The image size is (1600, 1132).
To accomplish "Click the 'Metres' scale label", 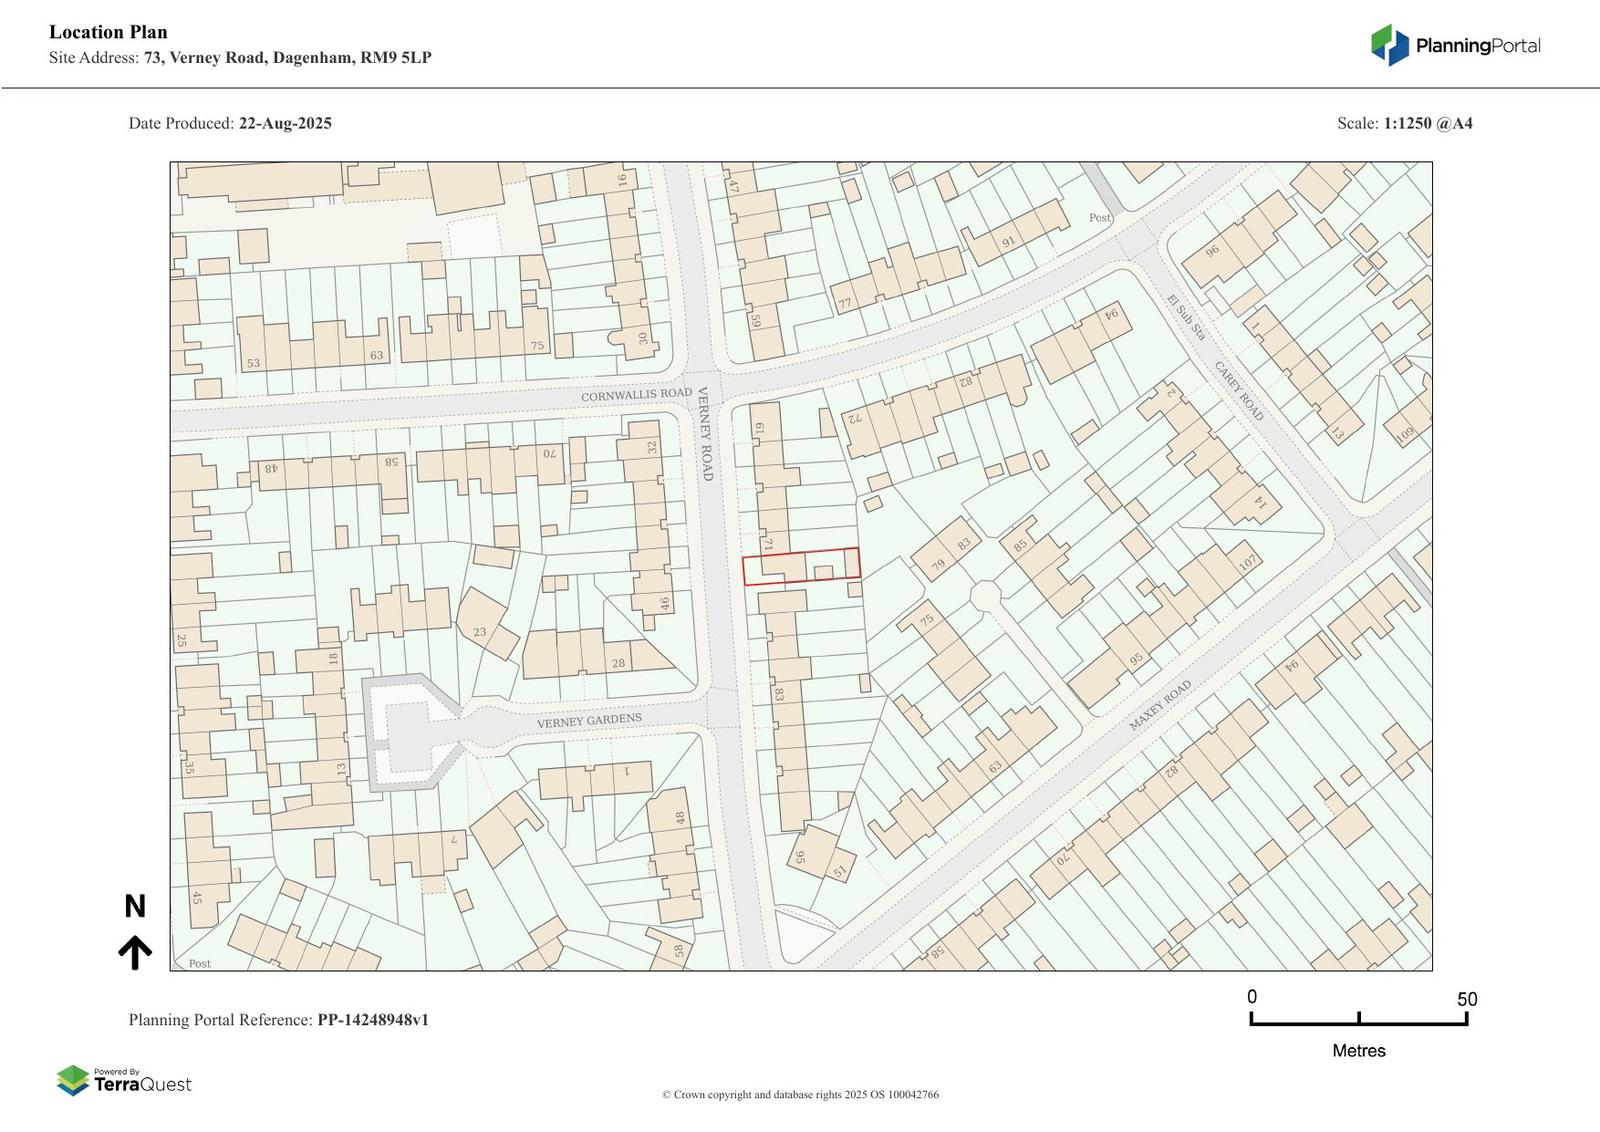I will pyautogui.click(x=1358, y=1051).
